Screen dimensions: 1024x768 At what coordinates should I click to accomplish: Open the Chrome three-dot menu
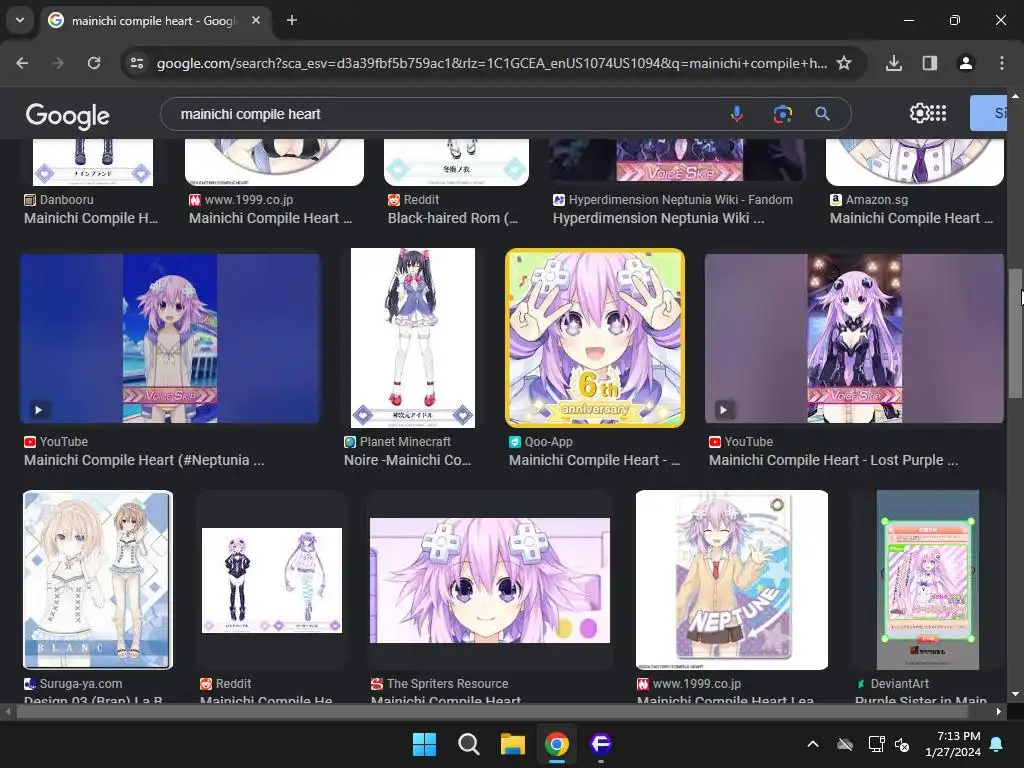1002,63
